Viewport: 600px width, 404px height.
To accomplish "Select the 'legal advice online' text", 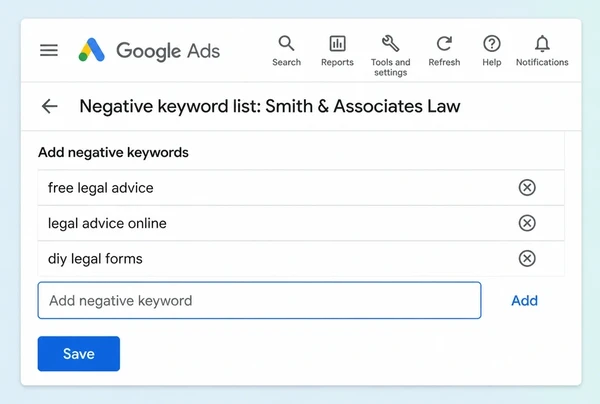I will (107, 223).
